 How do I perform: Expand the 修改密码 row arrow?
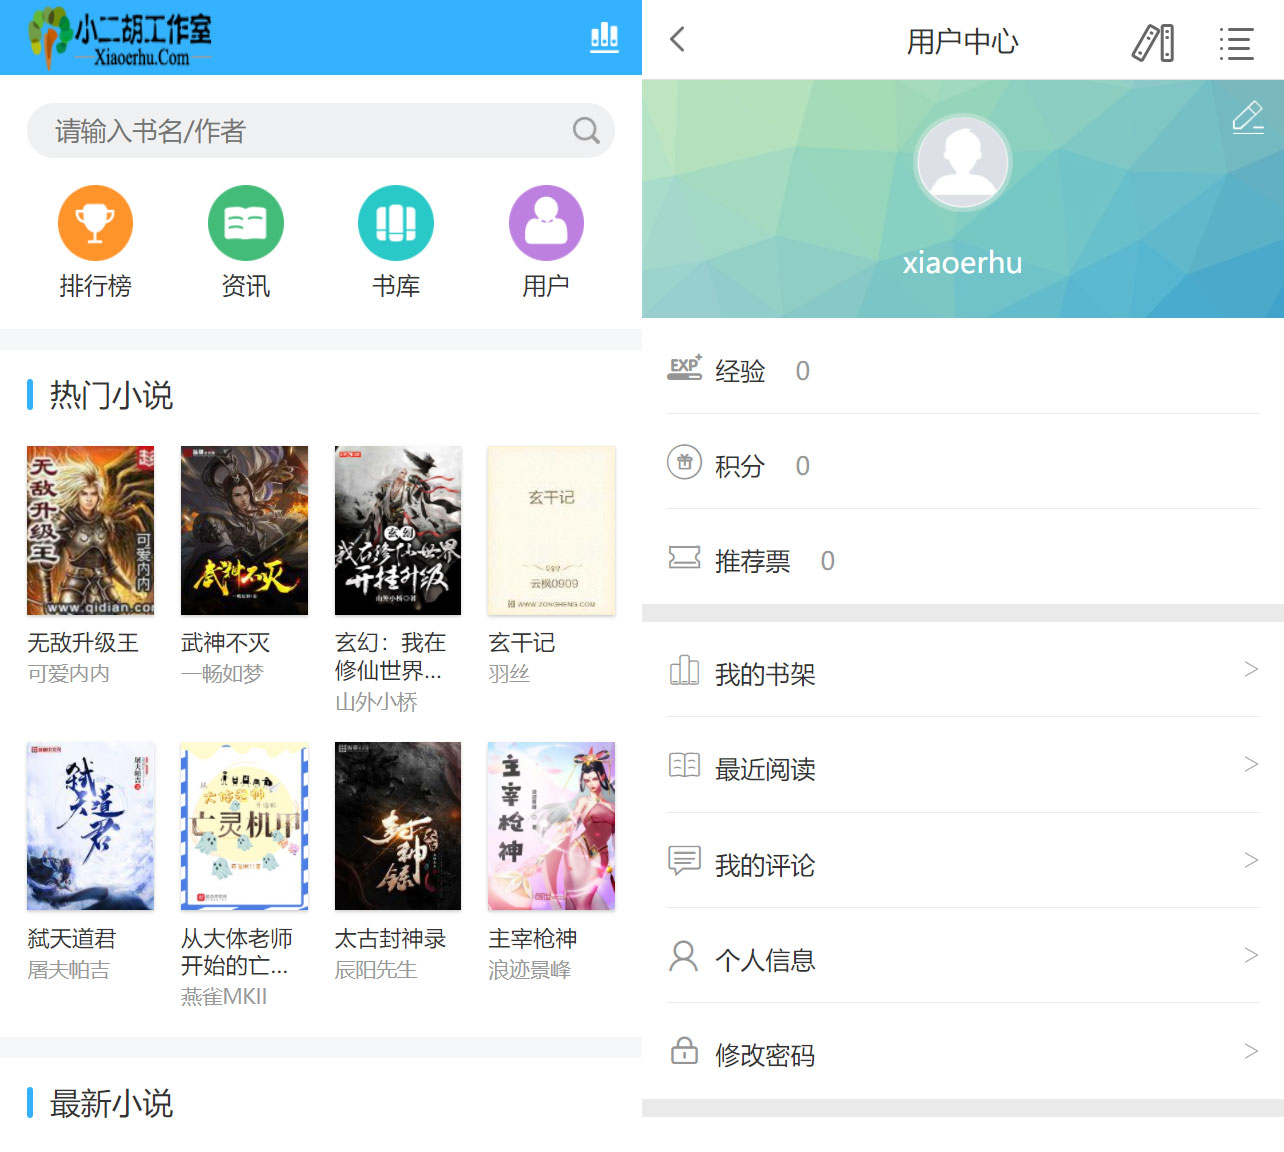click(1250, 1051)
